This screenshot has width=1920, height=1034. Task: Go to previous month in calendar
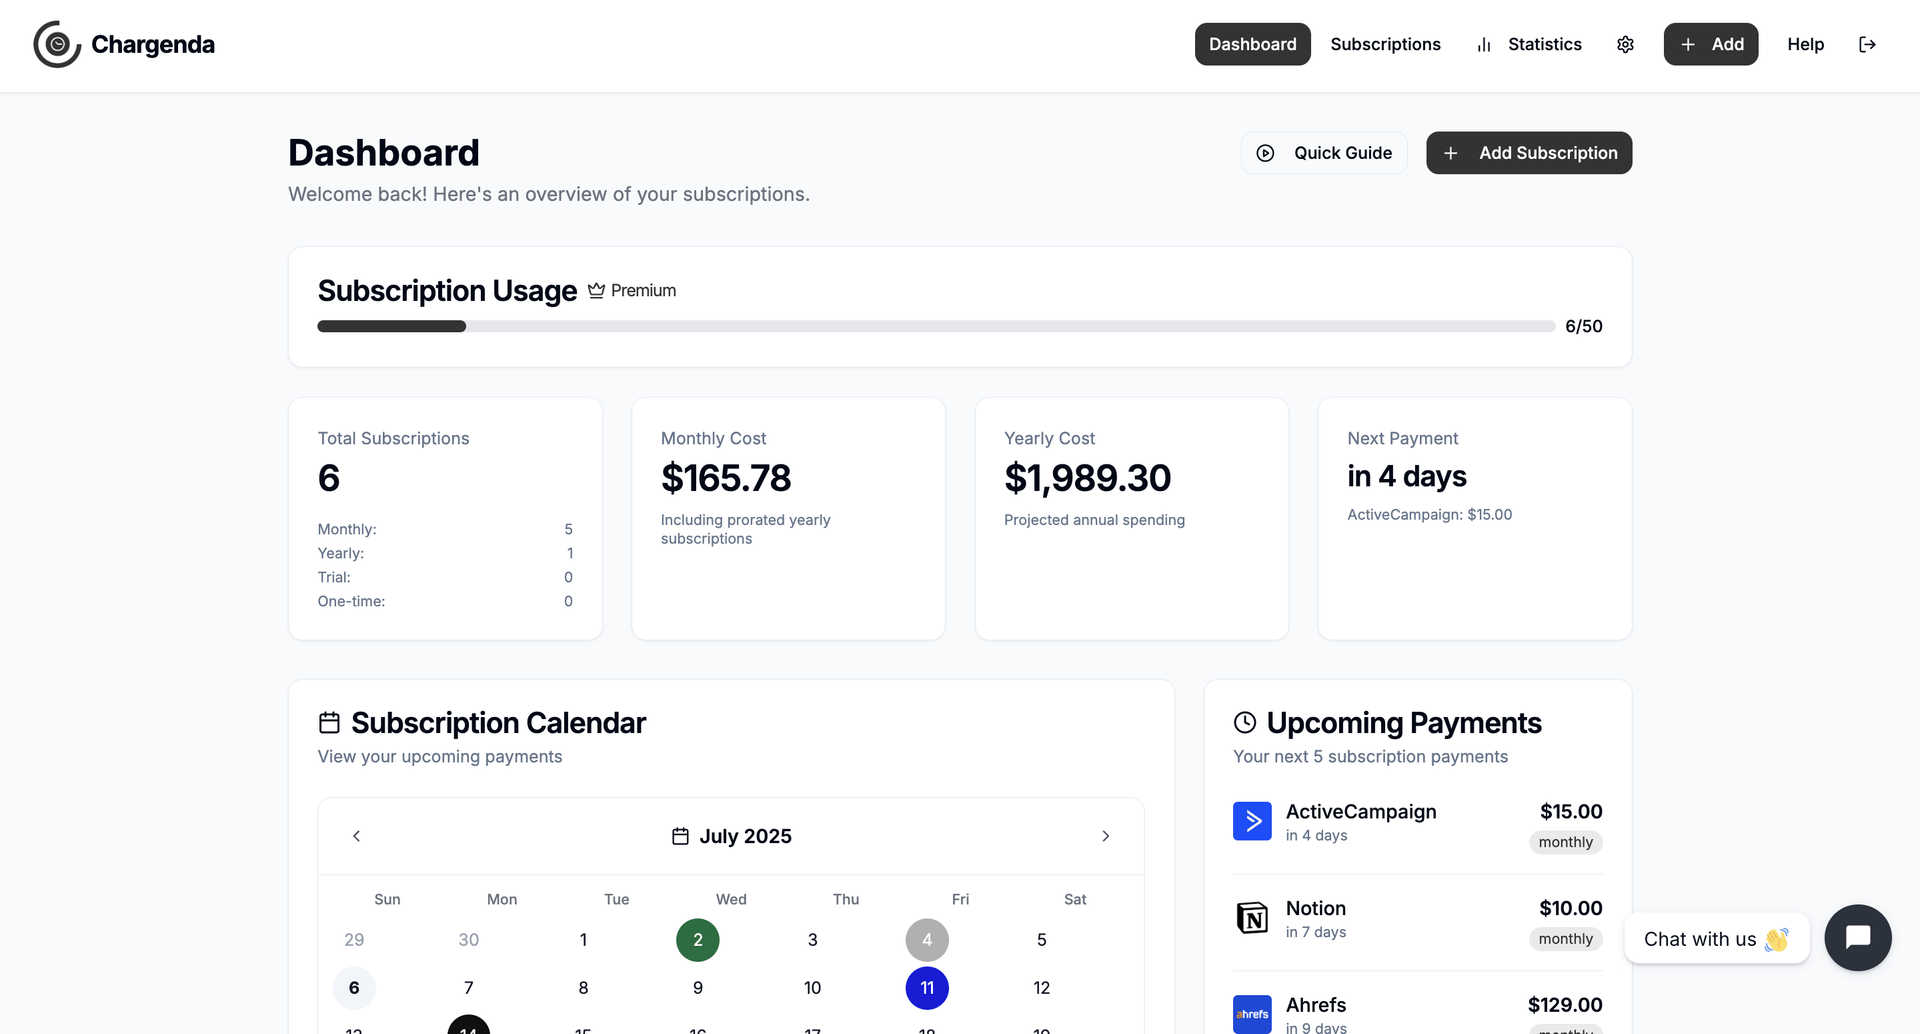click(356, 836)
